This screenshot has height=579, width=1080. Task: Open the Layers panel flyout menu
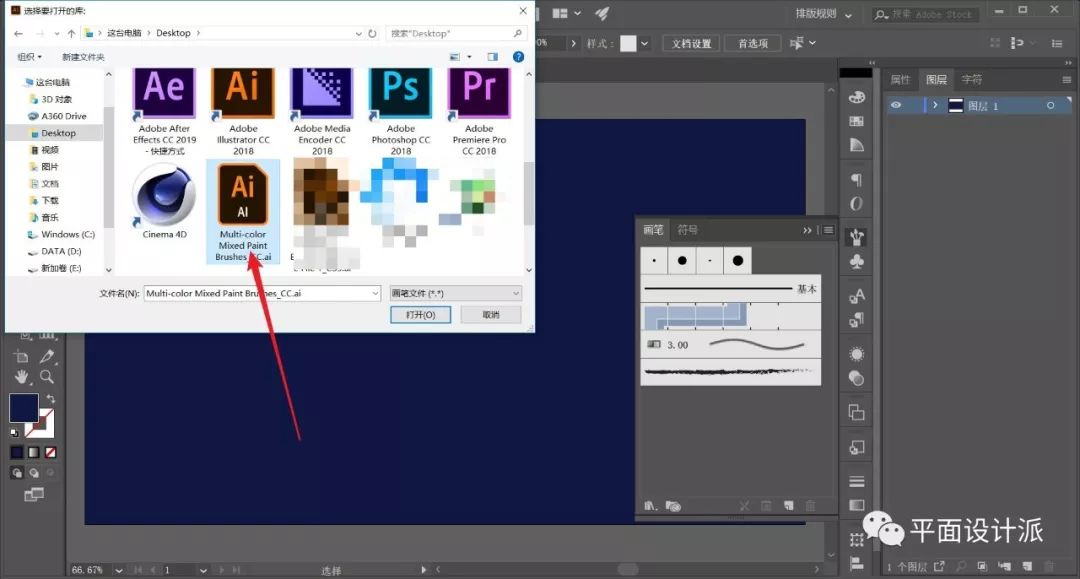(x=1067, y=80)
